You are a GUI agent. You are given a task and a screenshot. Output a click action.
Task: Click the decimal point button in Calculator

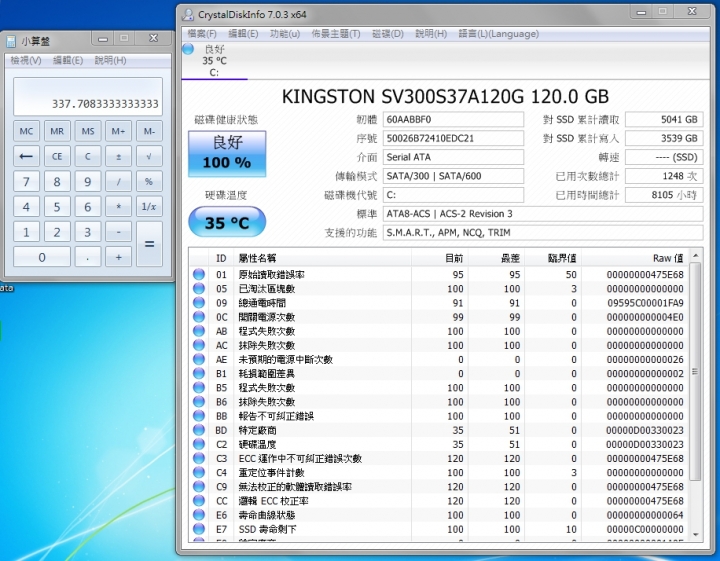[88, 257]
